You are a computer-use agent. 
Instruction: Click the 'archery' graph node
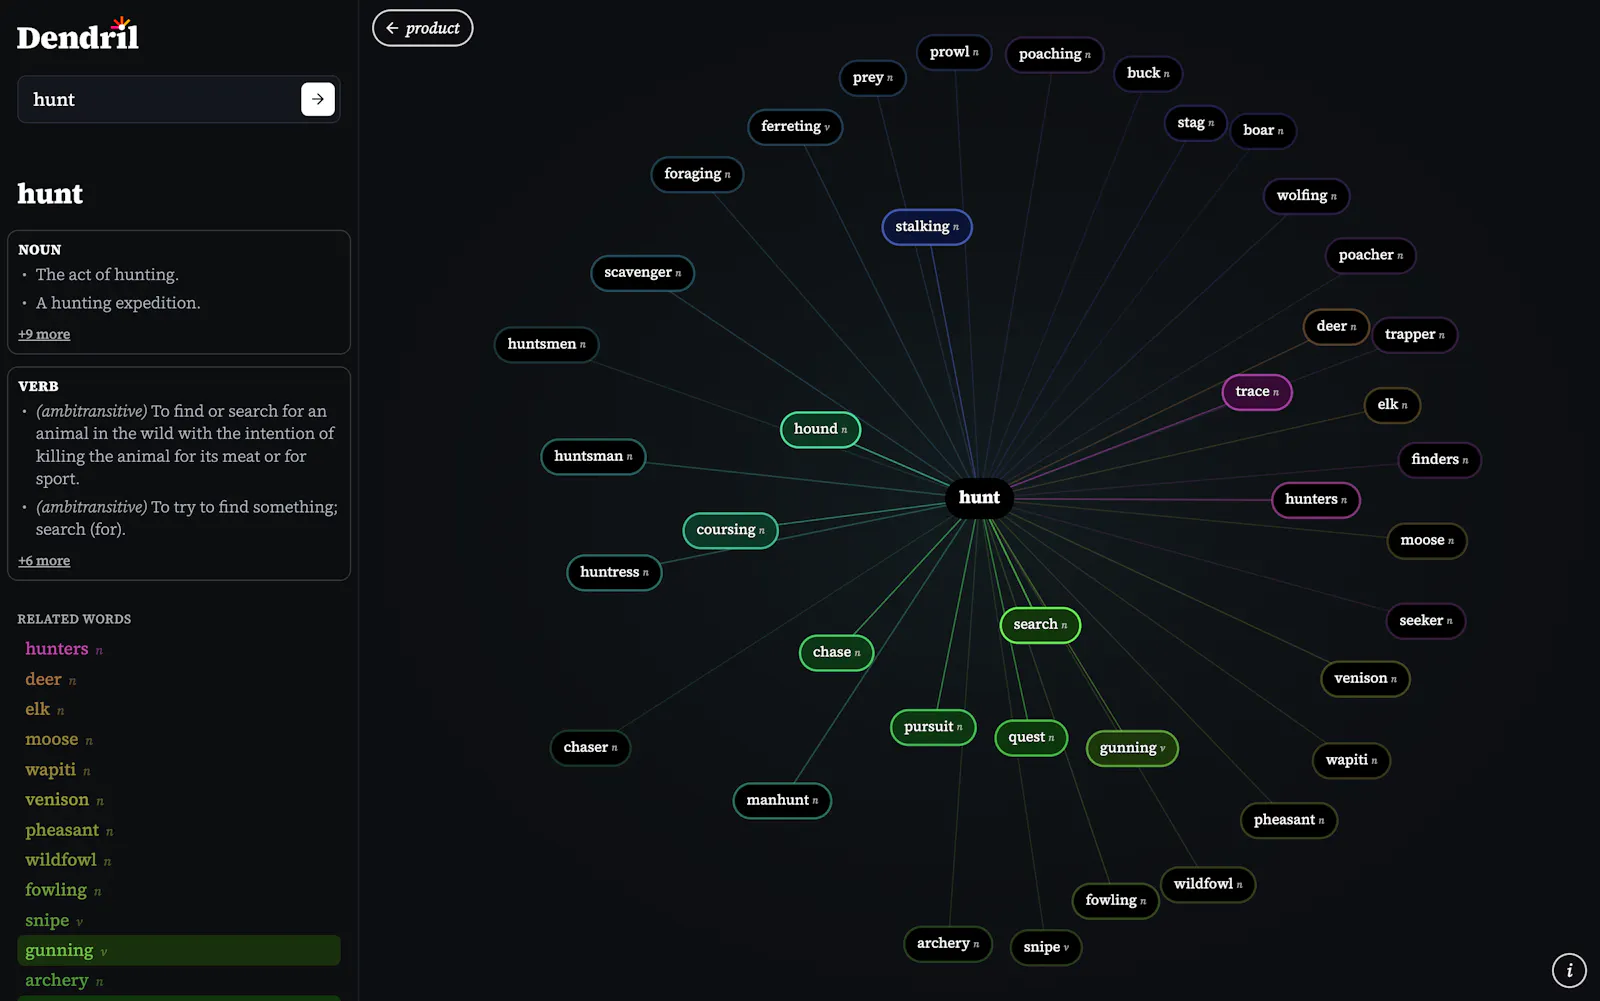coord(948,943)
